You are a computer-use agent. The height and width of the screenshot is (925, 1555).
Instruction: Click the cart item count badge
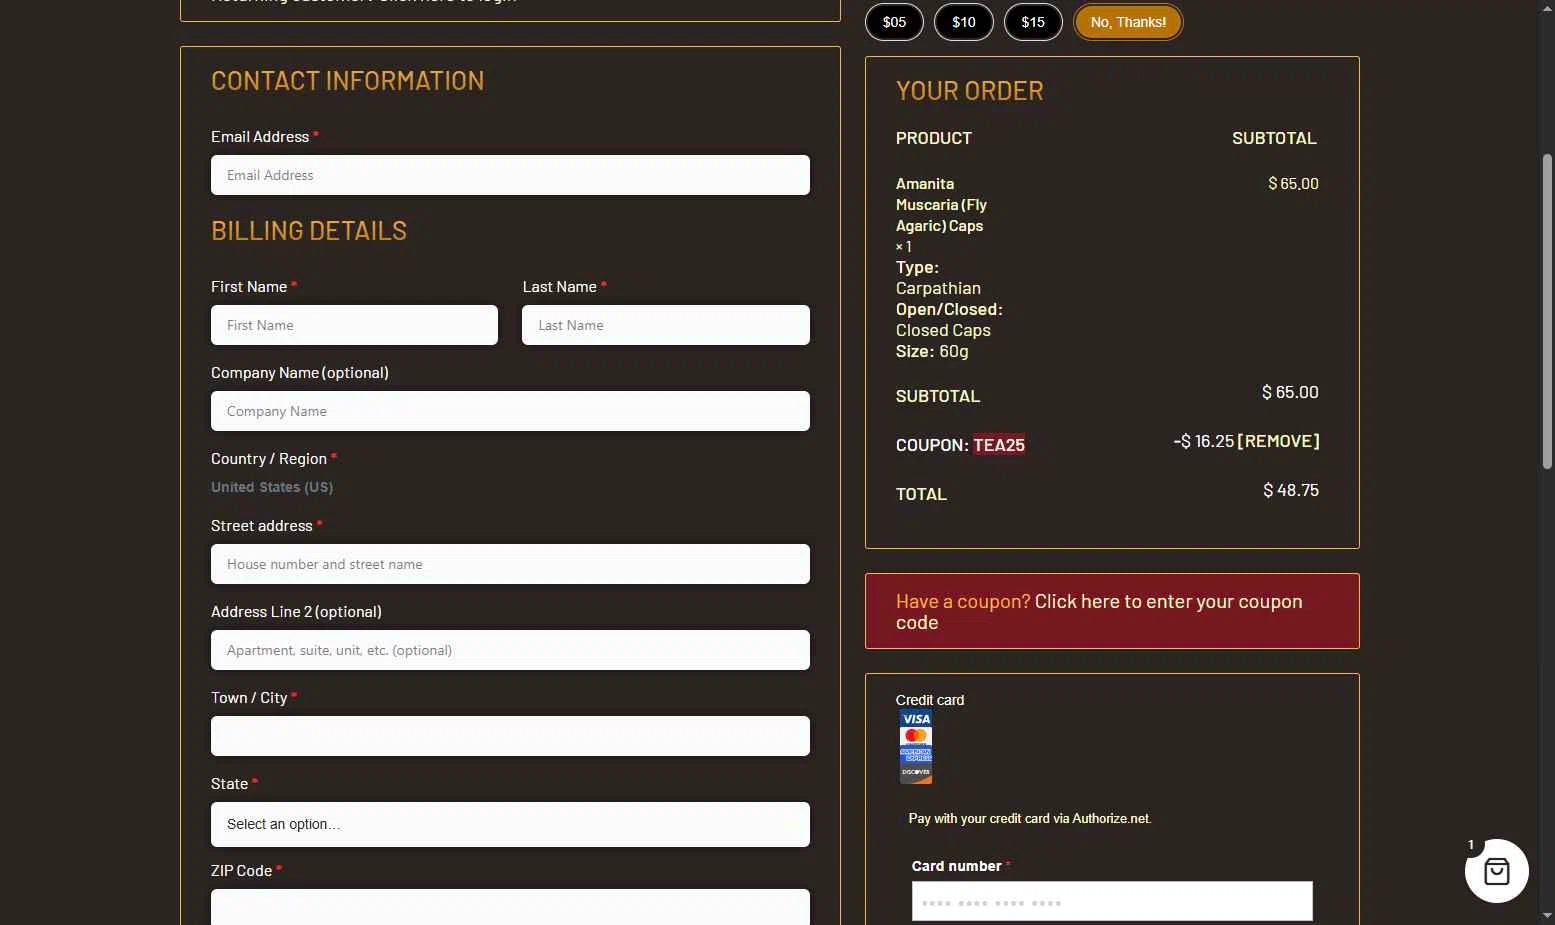point(1471,845)
